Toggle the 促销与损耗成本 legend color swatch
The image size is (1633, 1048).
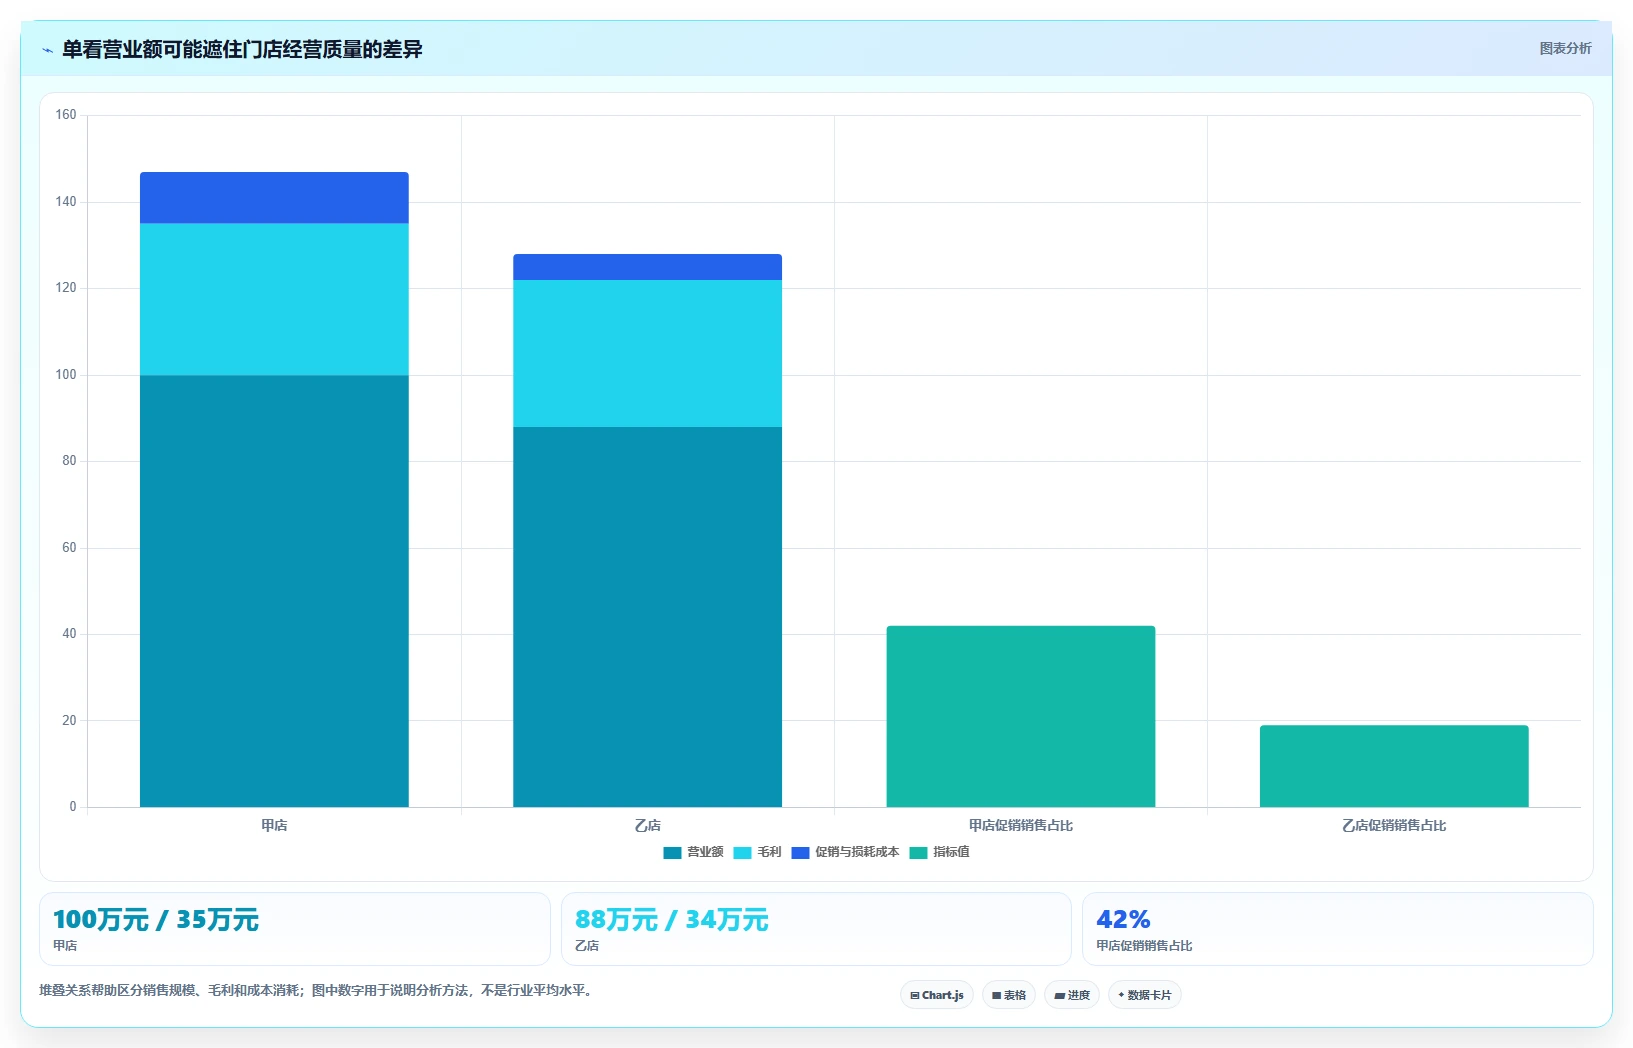click(x=800, y=853)
